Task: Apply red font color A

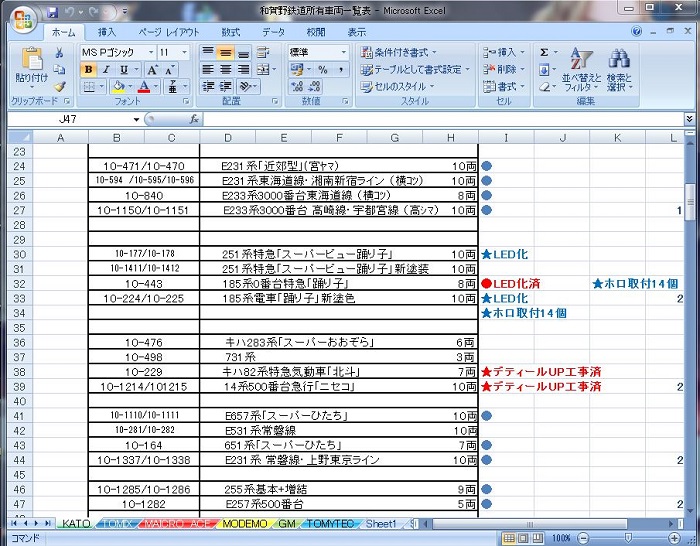Action: [144, 86]
